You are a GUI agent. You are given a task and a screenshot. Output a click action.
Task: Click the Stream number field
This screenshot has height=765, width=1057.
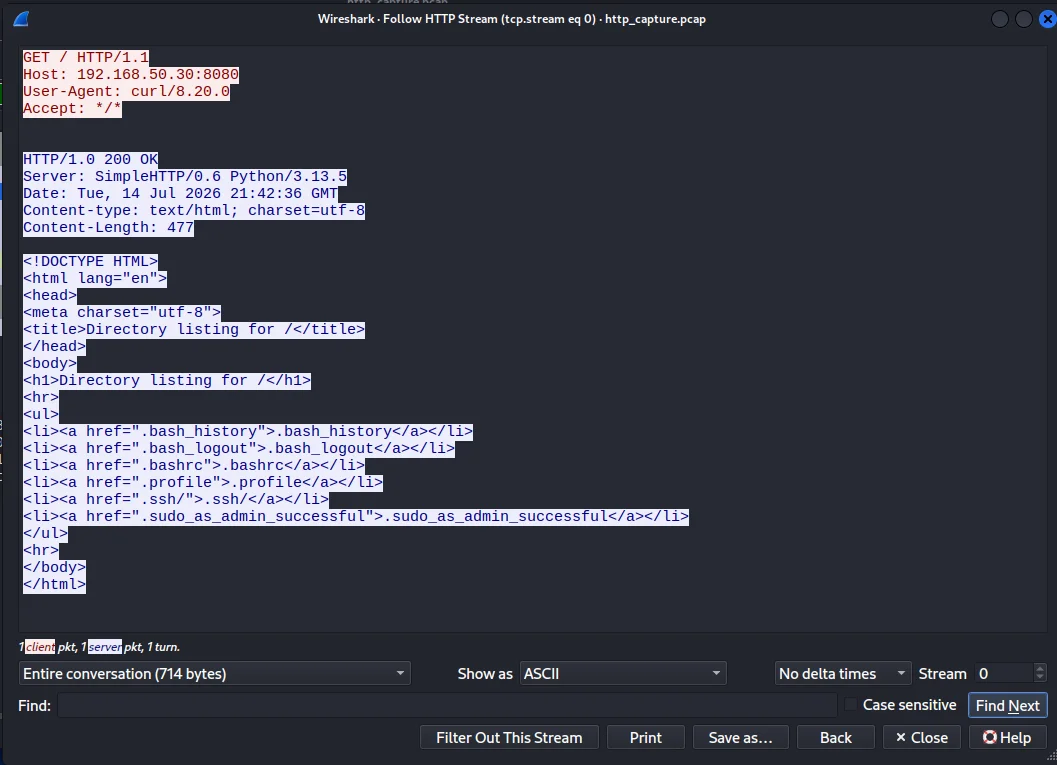[x=1004, y=673]
